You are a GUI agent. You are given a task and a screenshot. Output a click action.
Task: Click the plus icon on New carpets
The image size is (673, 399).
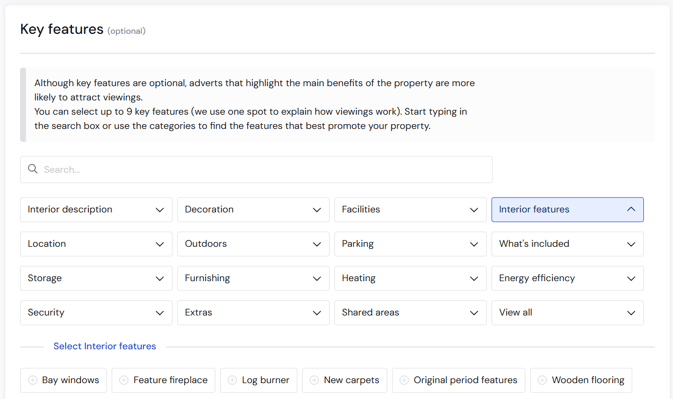[314, 380]
